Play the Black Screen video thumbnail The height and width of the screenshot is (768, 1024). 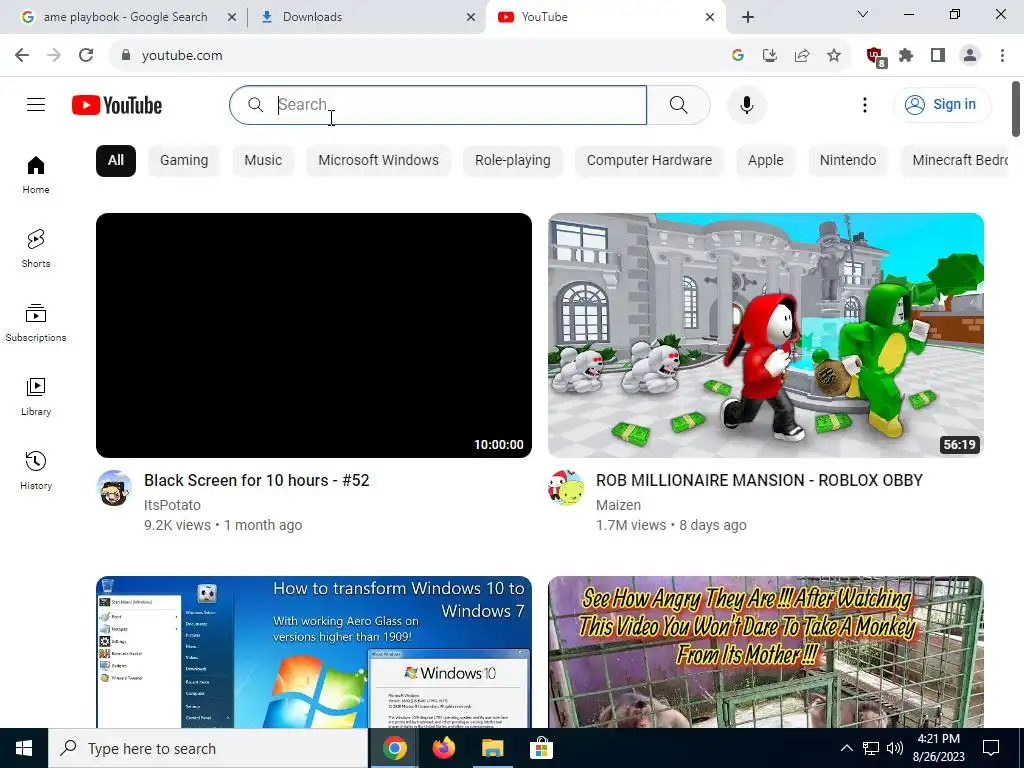313,335
